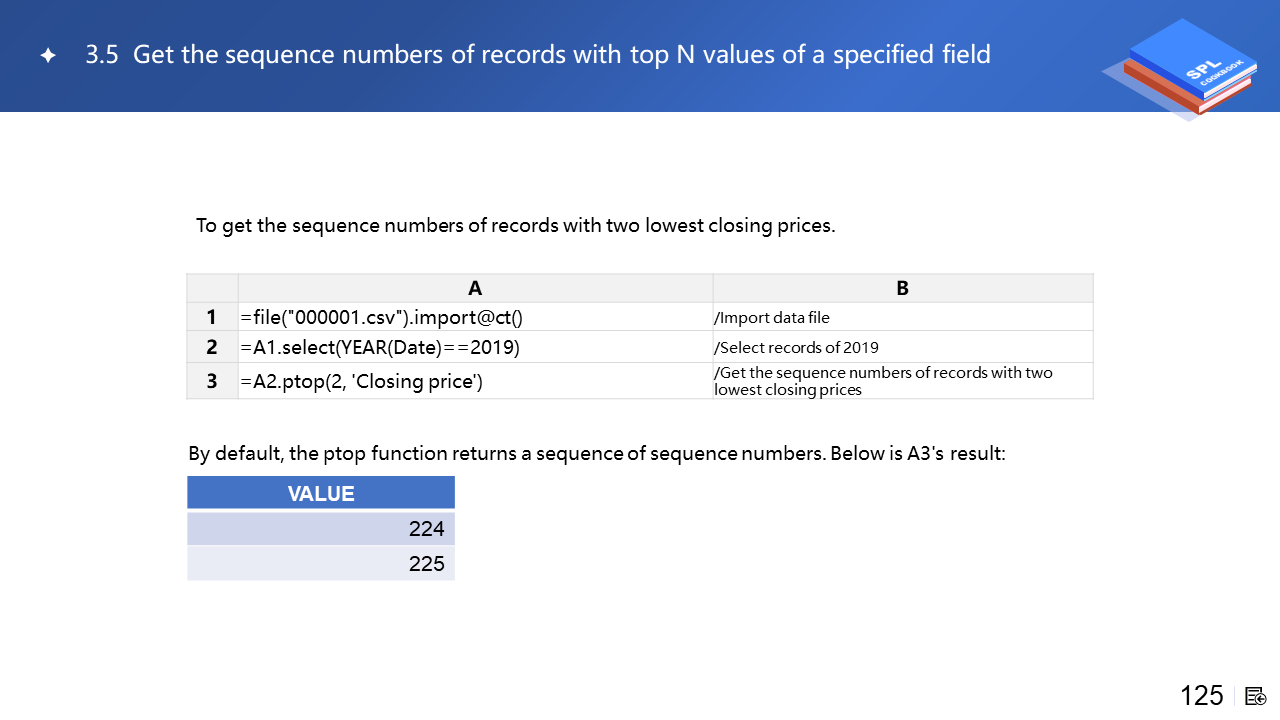Click the "/Get the sequence numbers" comment cell

point(882,381)
